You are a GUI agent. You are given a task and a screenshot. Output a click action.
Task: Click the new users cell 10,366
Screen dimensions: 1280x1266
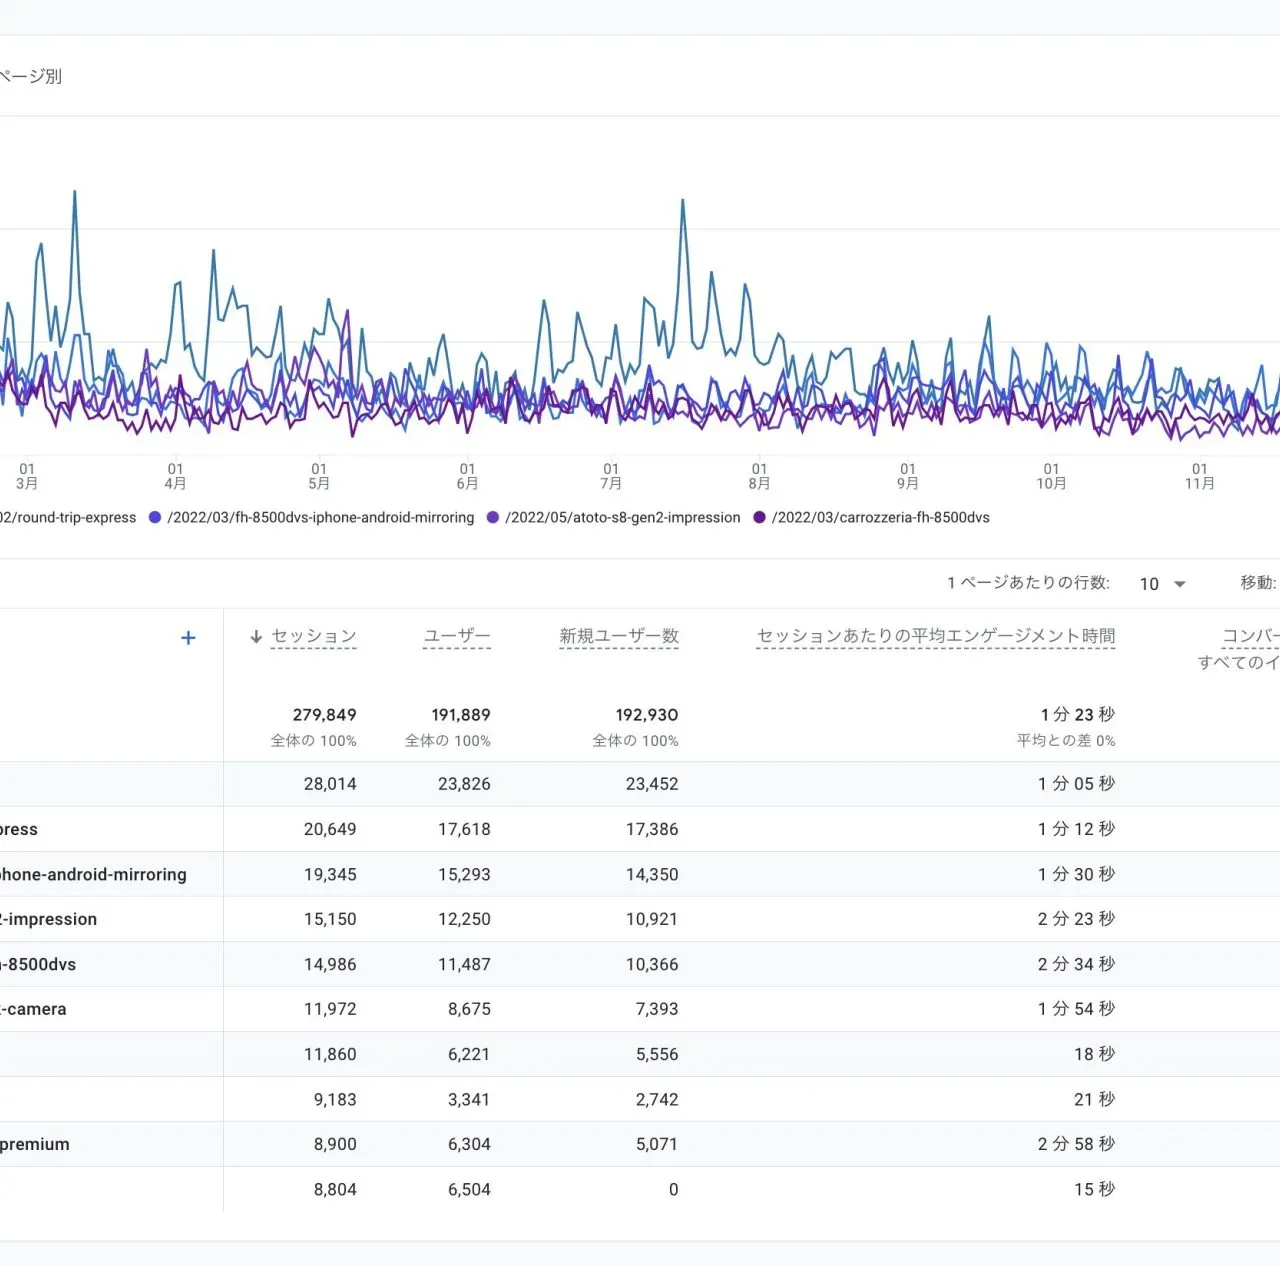point(652,964)
